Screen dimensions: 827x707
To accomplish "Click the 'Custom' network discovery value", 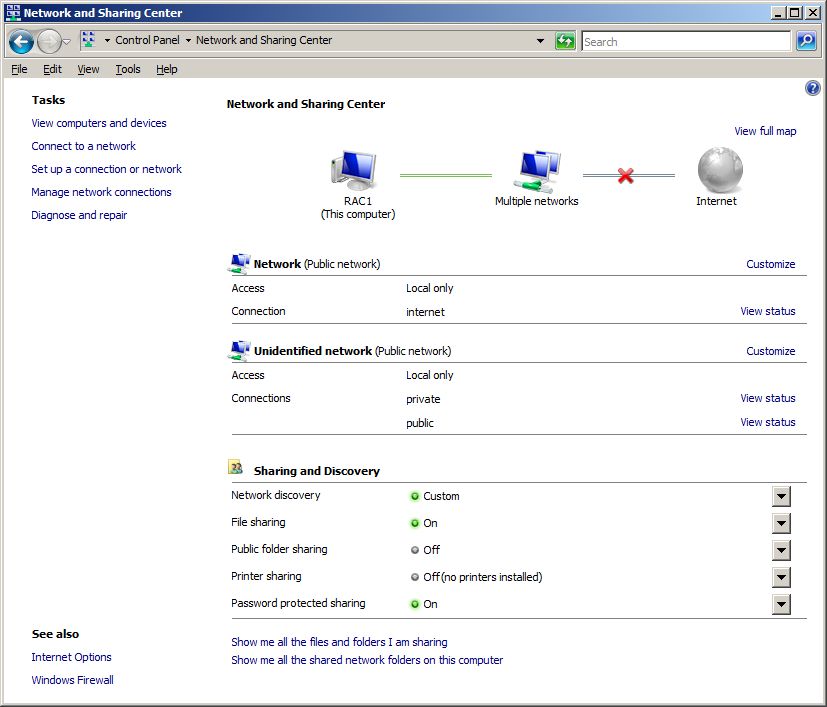I will pyautogui.click(x=441, y=496).
